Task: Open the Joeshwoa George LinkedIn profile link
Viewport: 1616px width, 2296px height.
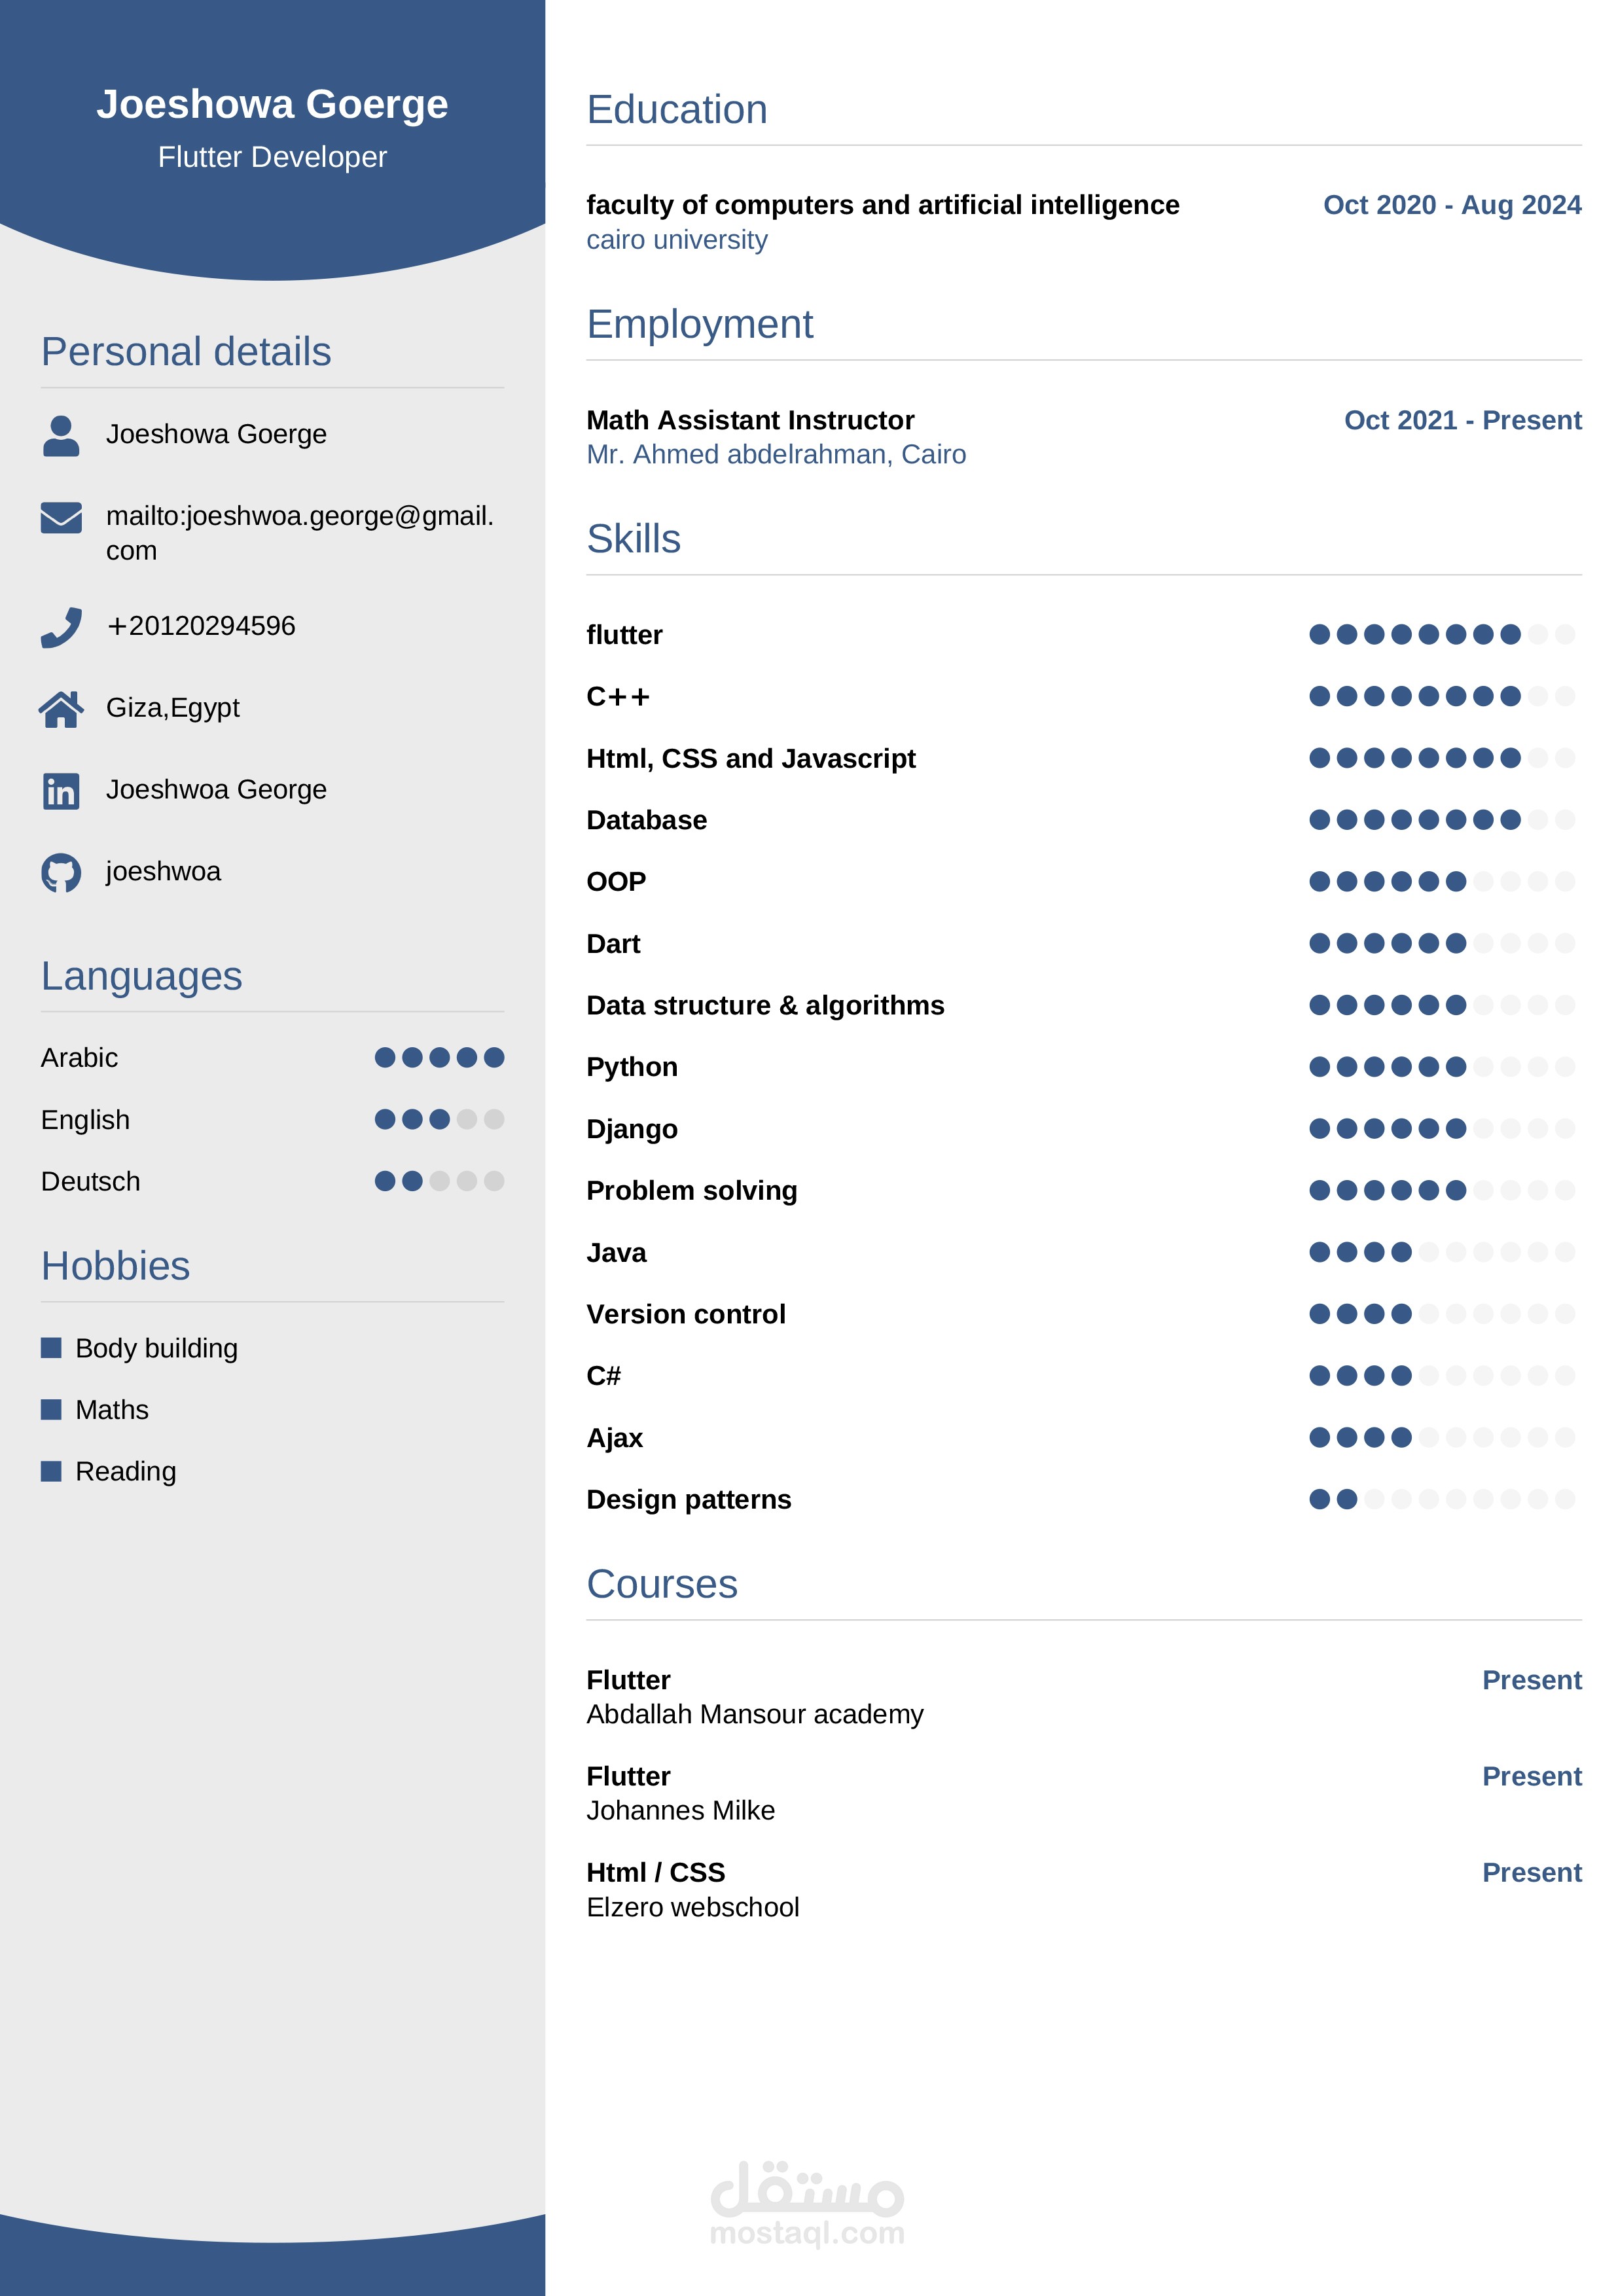Action: click(x=216, y=790)
